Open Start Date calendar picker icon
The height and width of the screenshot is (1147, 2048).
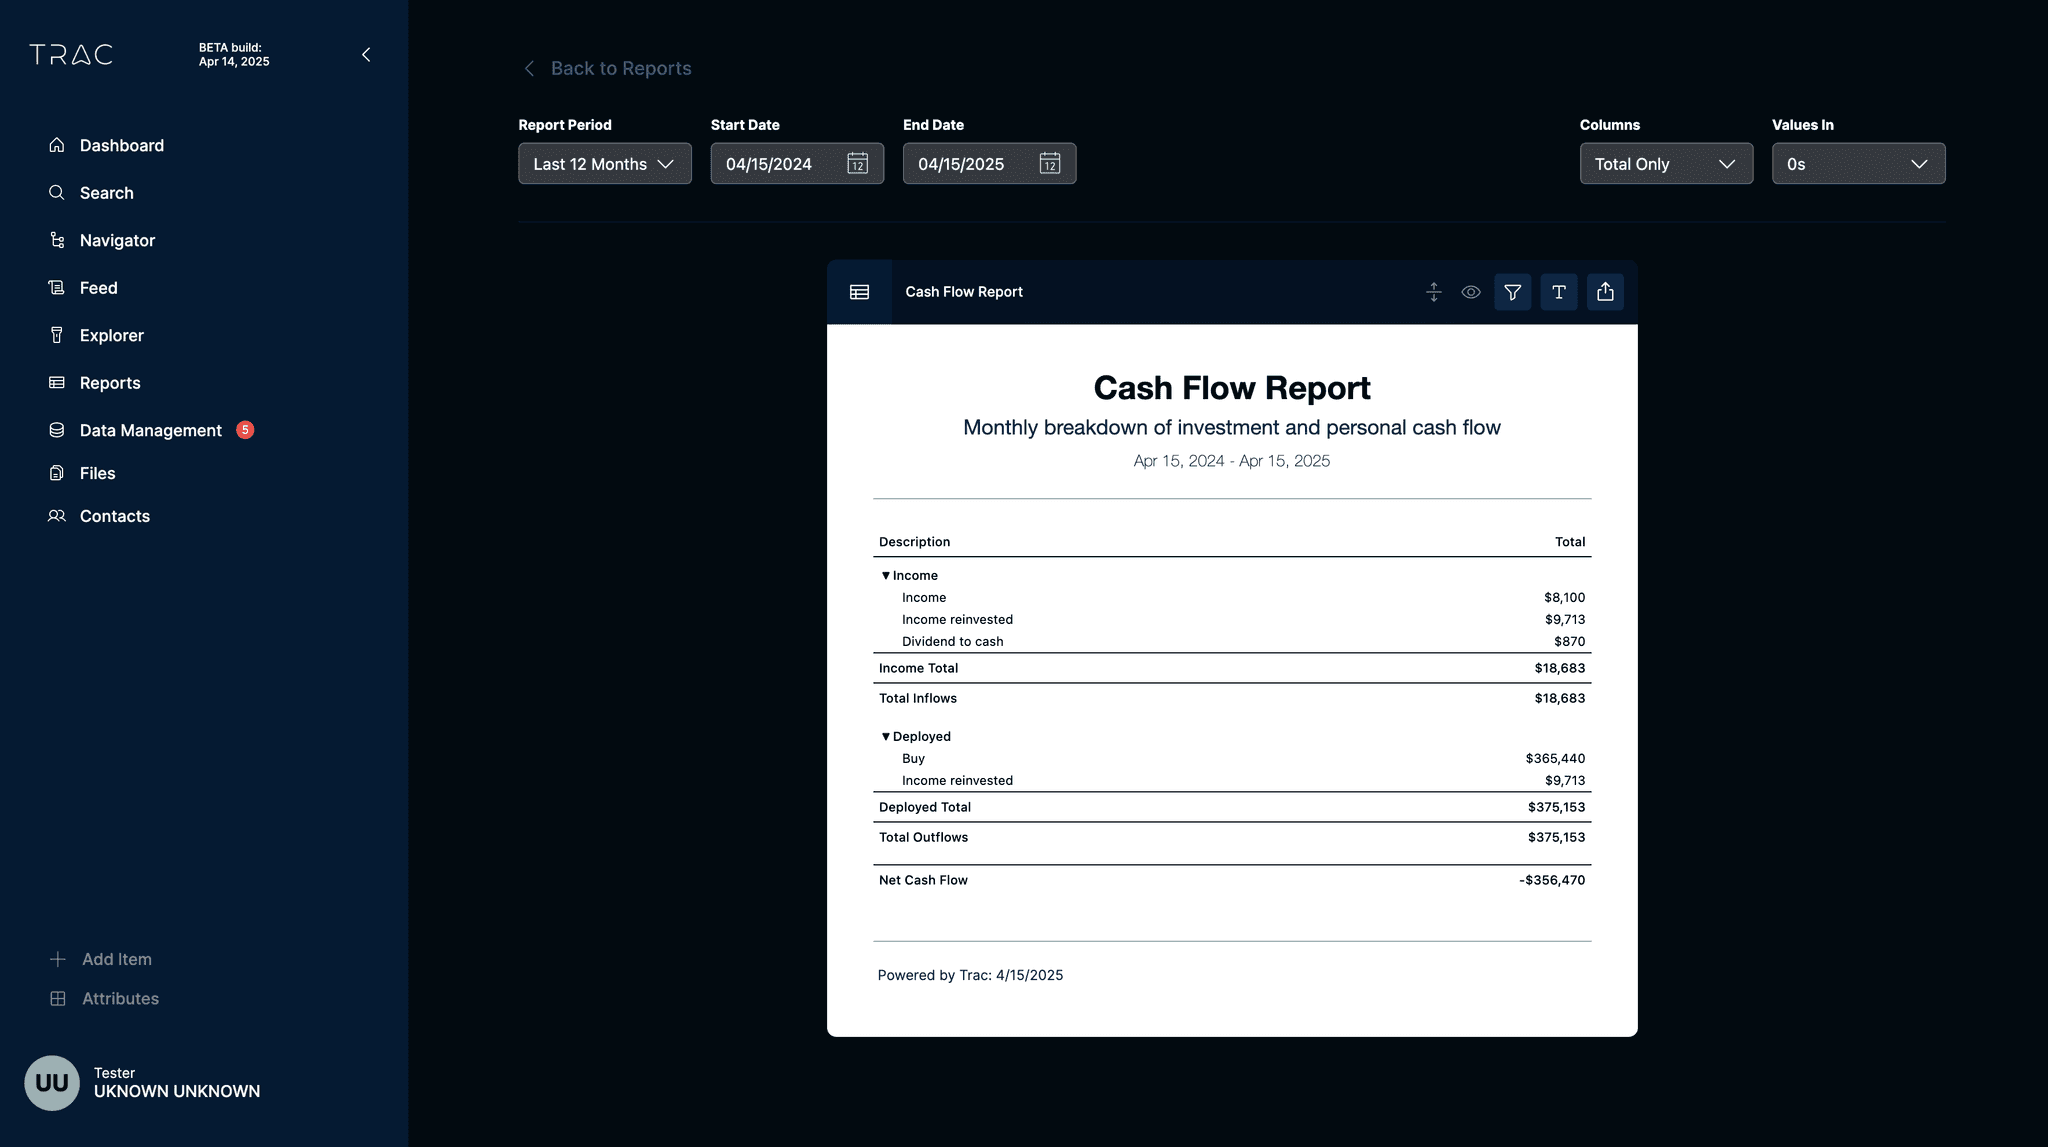point(857,164)
